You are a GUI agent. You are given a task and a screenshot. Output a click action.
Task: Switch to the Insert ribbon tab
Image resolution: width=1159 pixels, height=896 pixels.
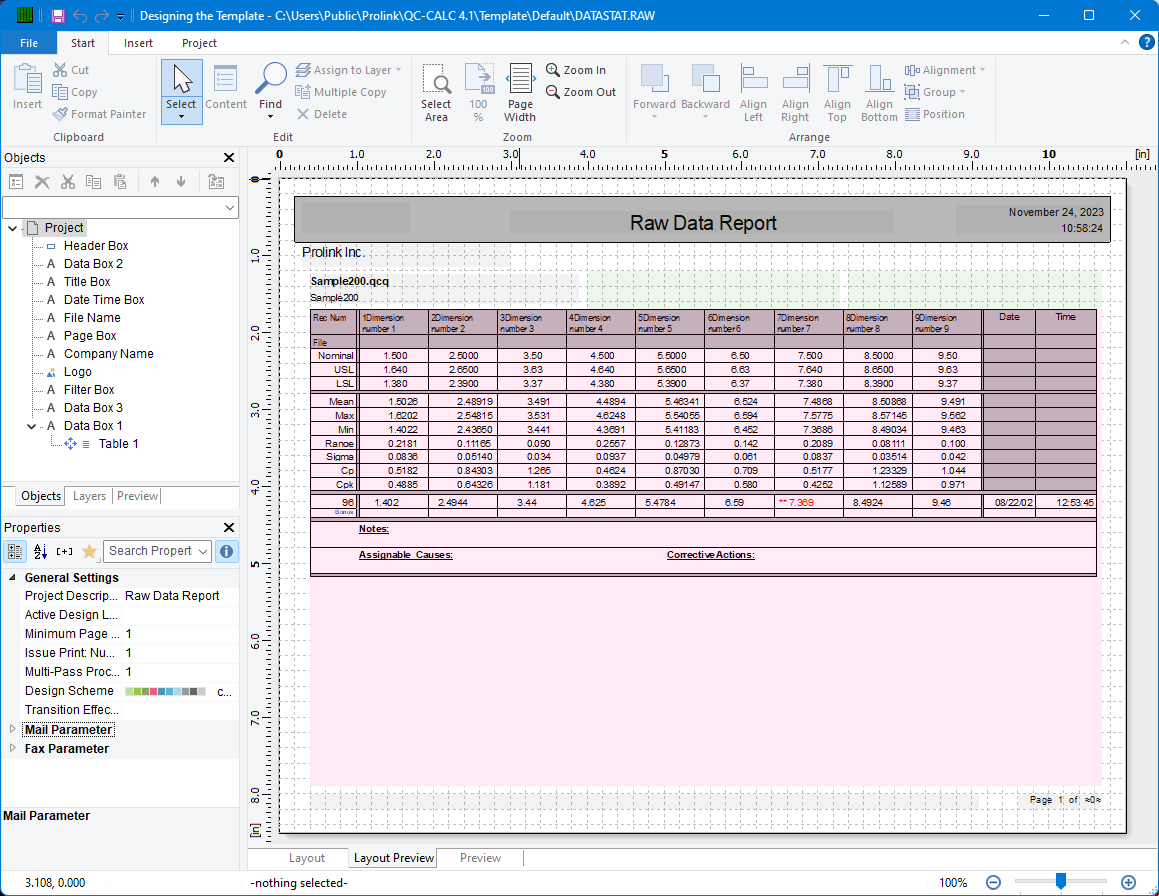pyautogui.click(x=138, y=43)
